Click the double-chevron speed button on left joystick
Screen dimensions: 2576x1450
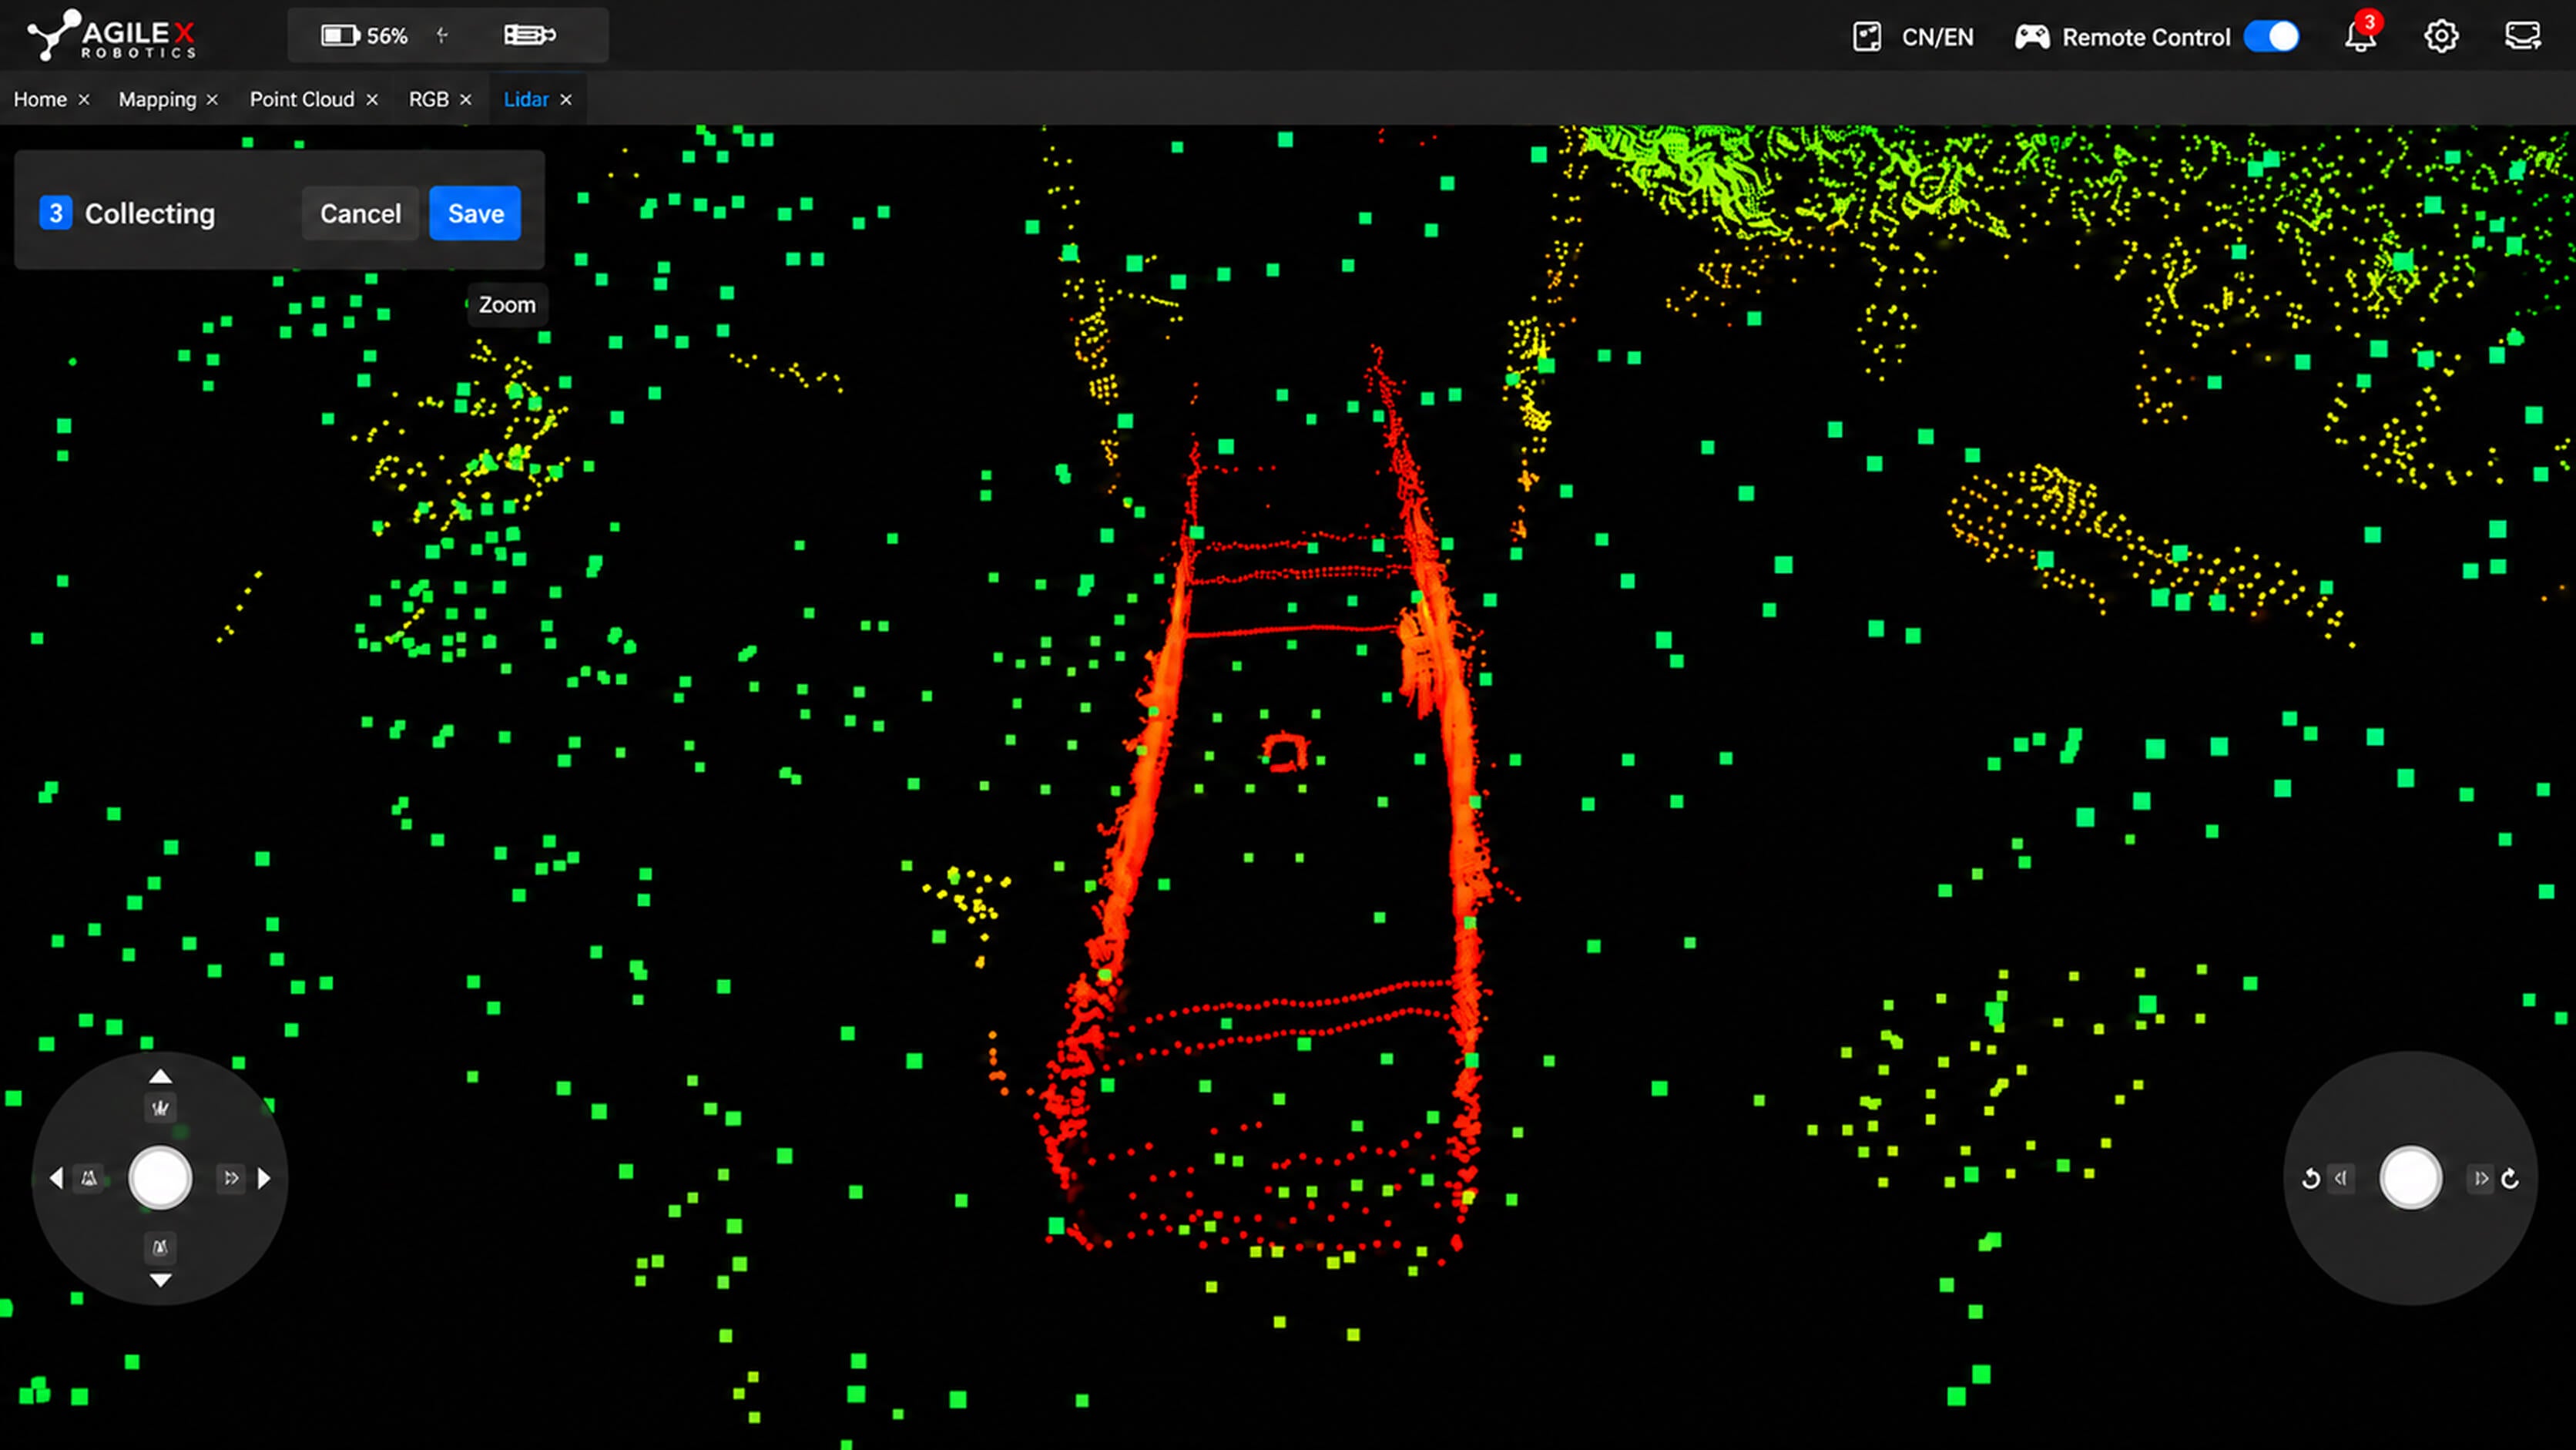[x=231, y=1179]
